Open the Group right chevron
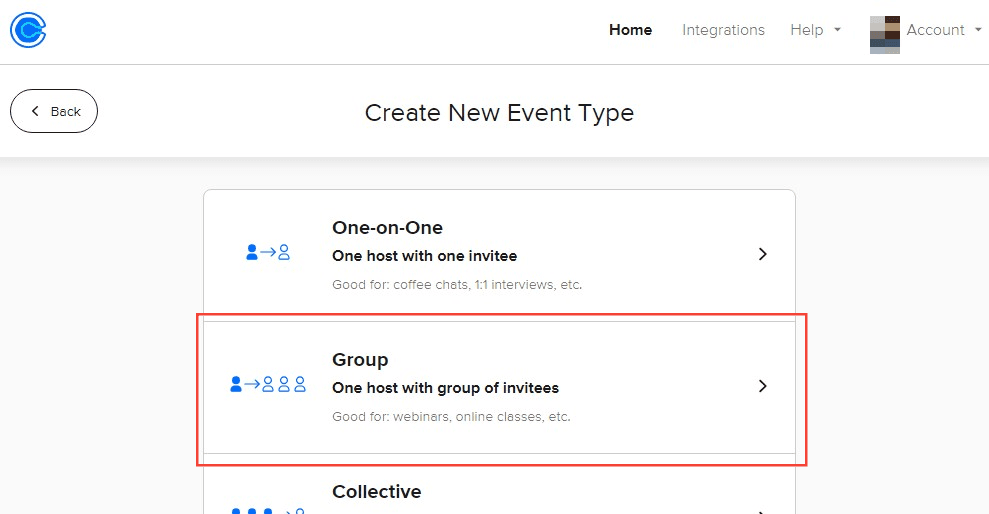This screenshot has height=514, width=989. click(x=763, y=386)
